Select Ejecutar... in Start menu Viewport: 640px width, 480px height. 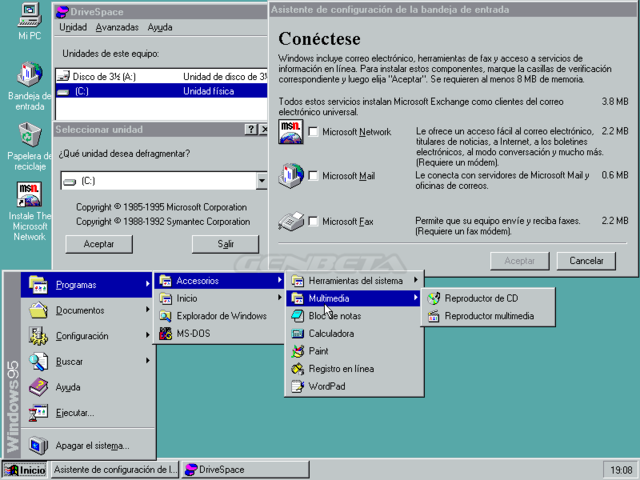click(x=87, y=413)
